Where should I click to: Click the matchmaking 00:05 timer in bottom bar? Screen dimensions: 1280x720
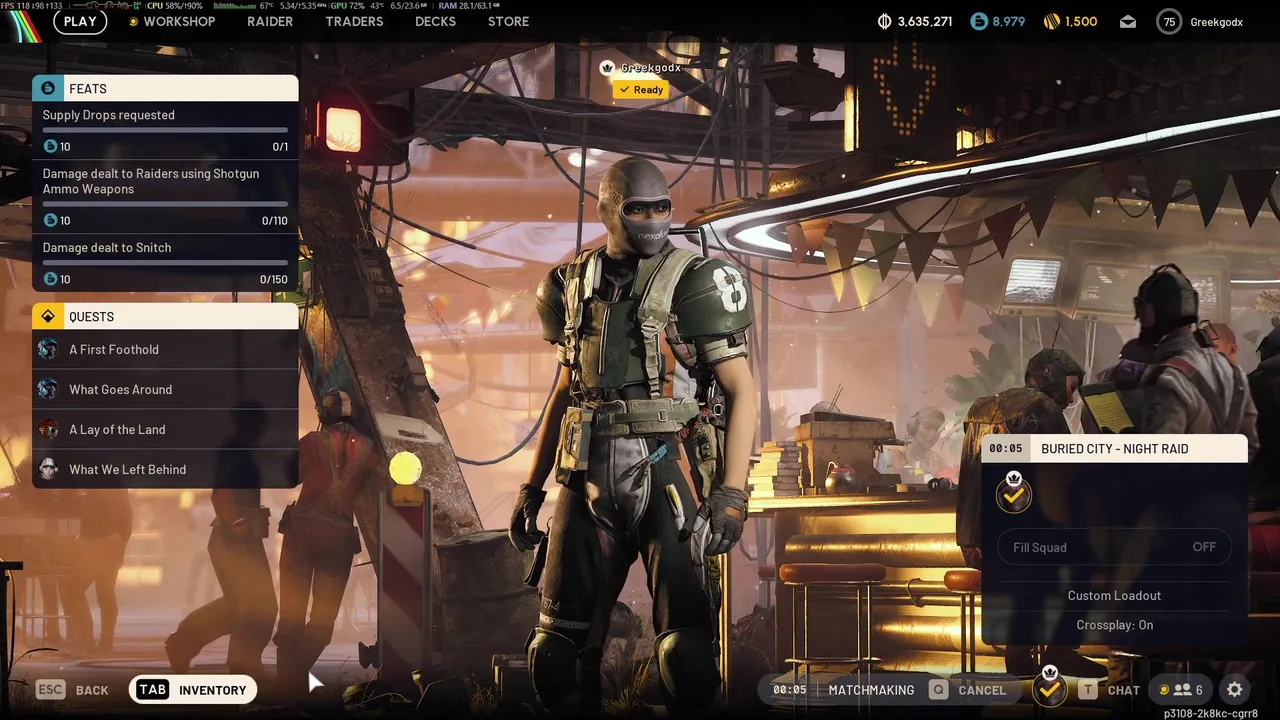pos(789,690)
